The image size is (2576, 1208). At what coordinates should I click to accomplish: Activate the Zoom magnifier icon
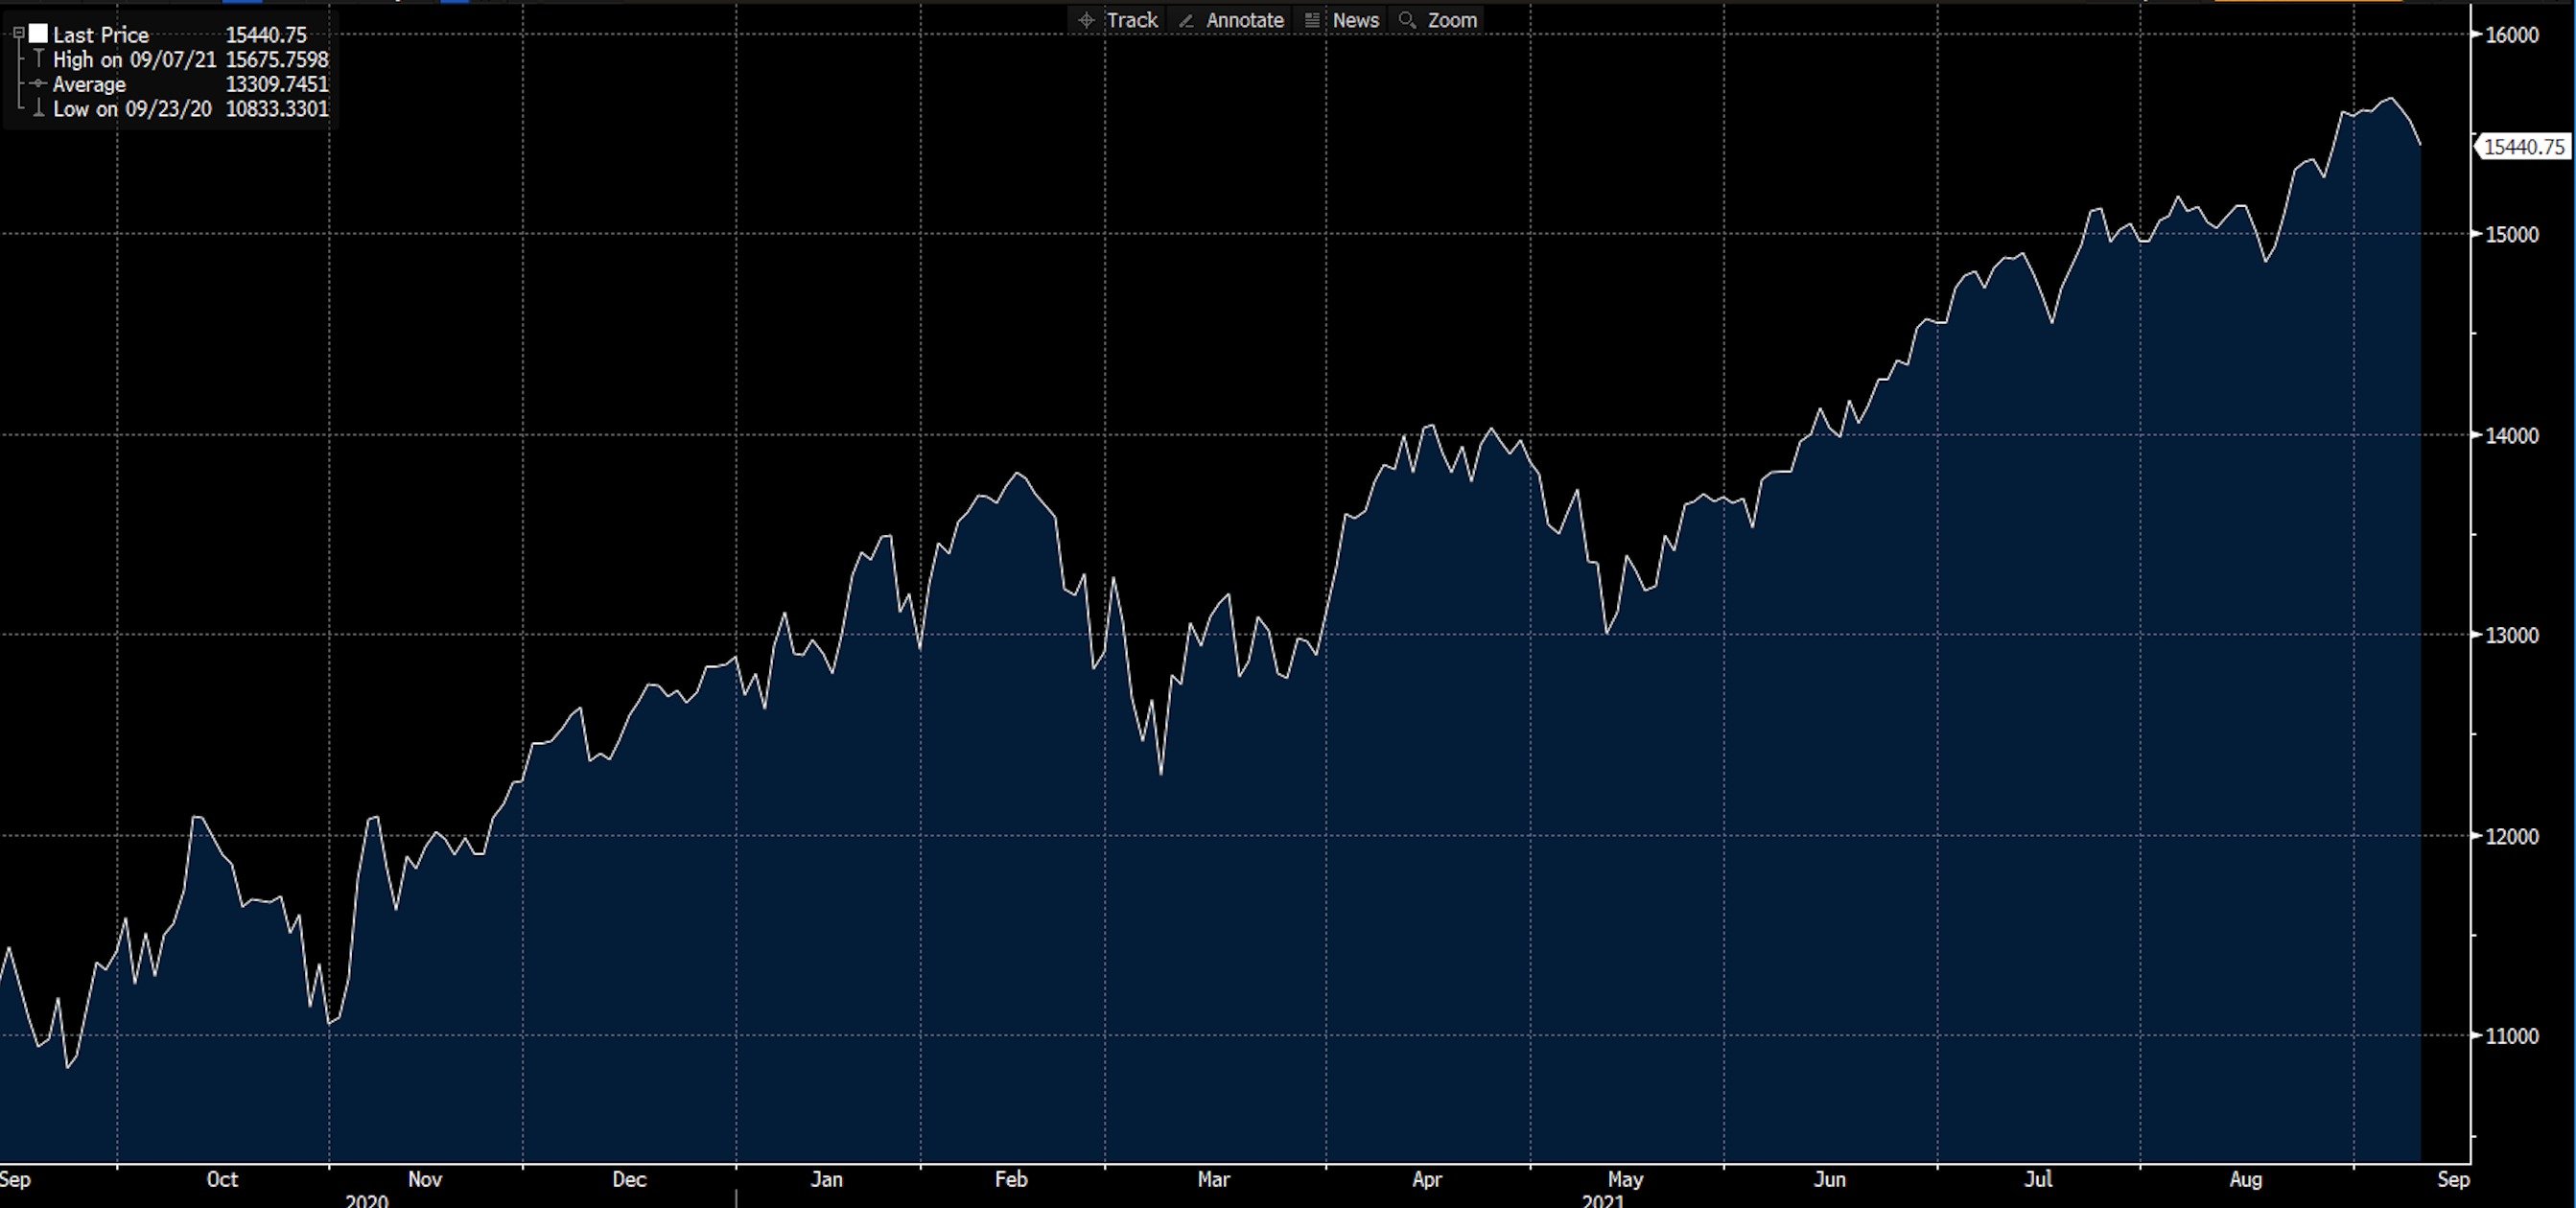[x=1409, y=20]
